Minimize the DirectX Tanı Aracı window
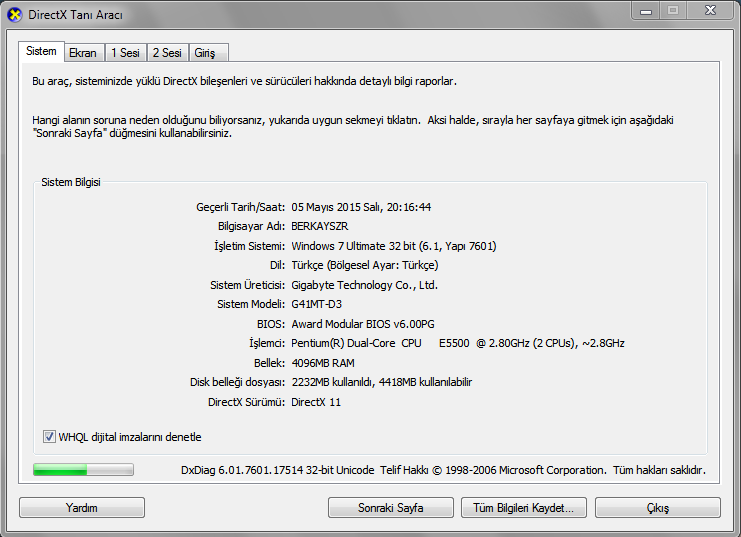 [646, 10]
